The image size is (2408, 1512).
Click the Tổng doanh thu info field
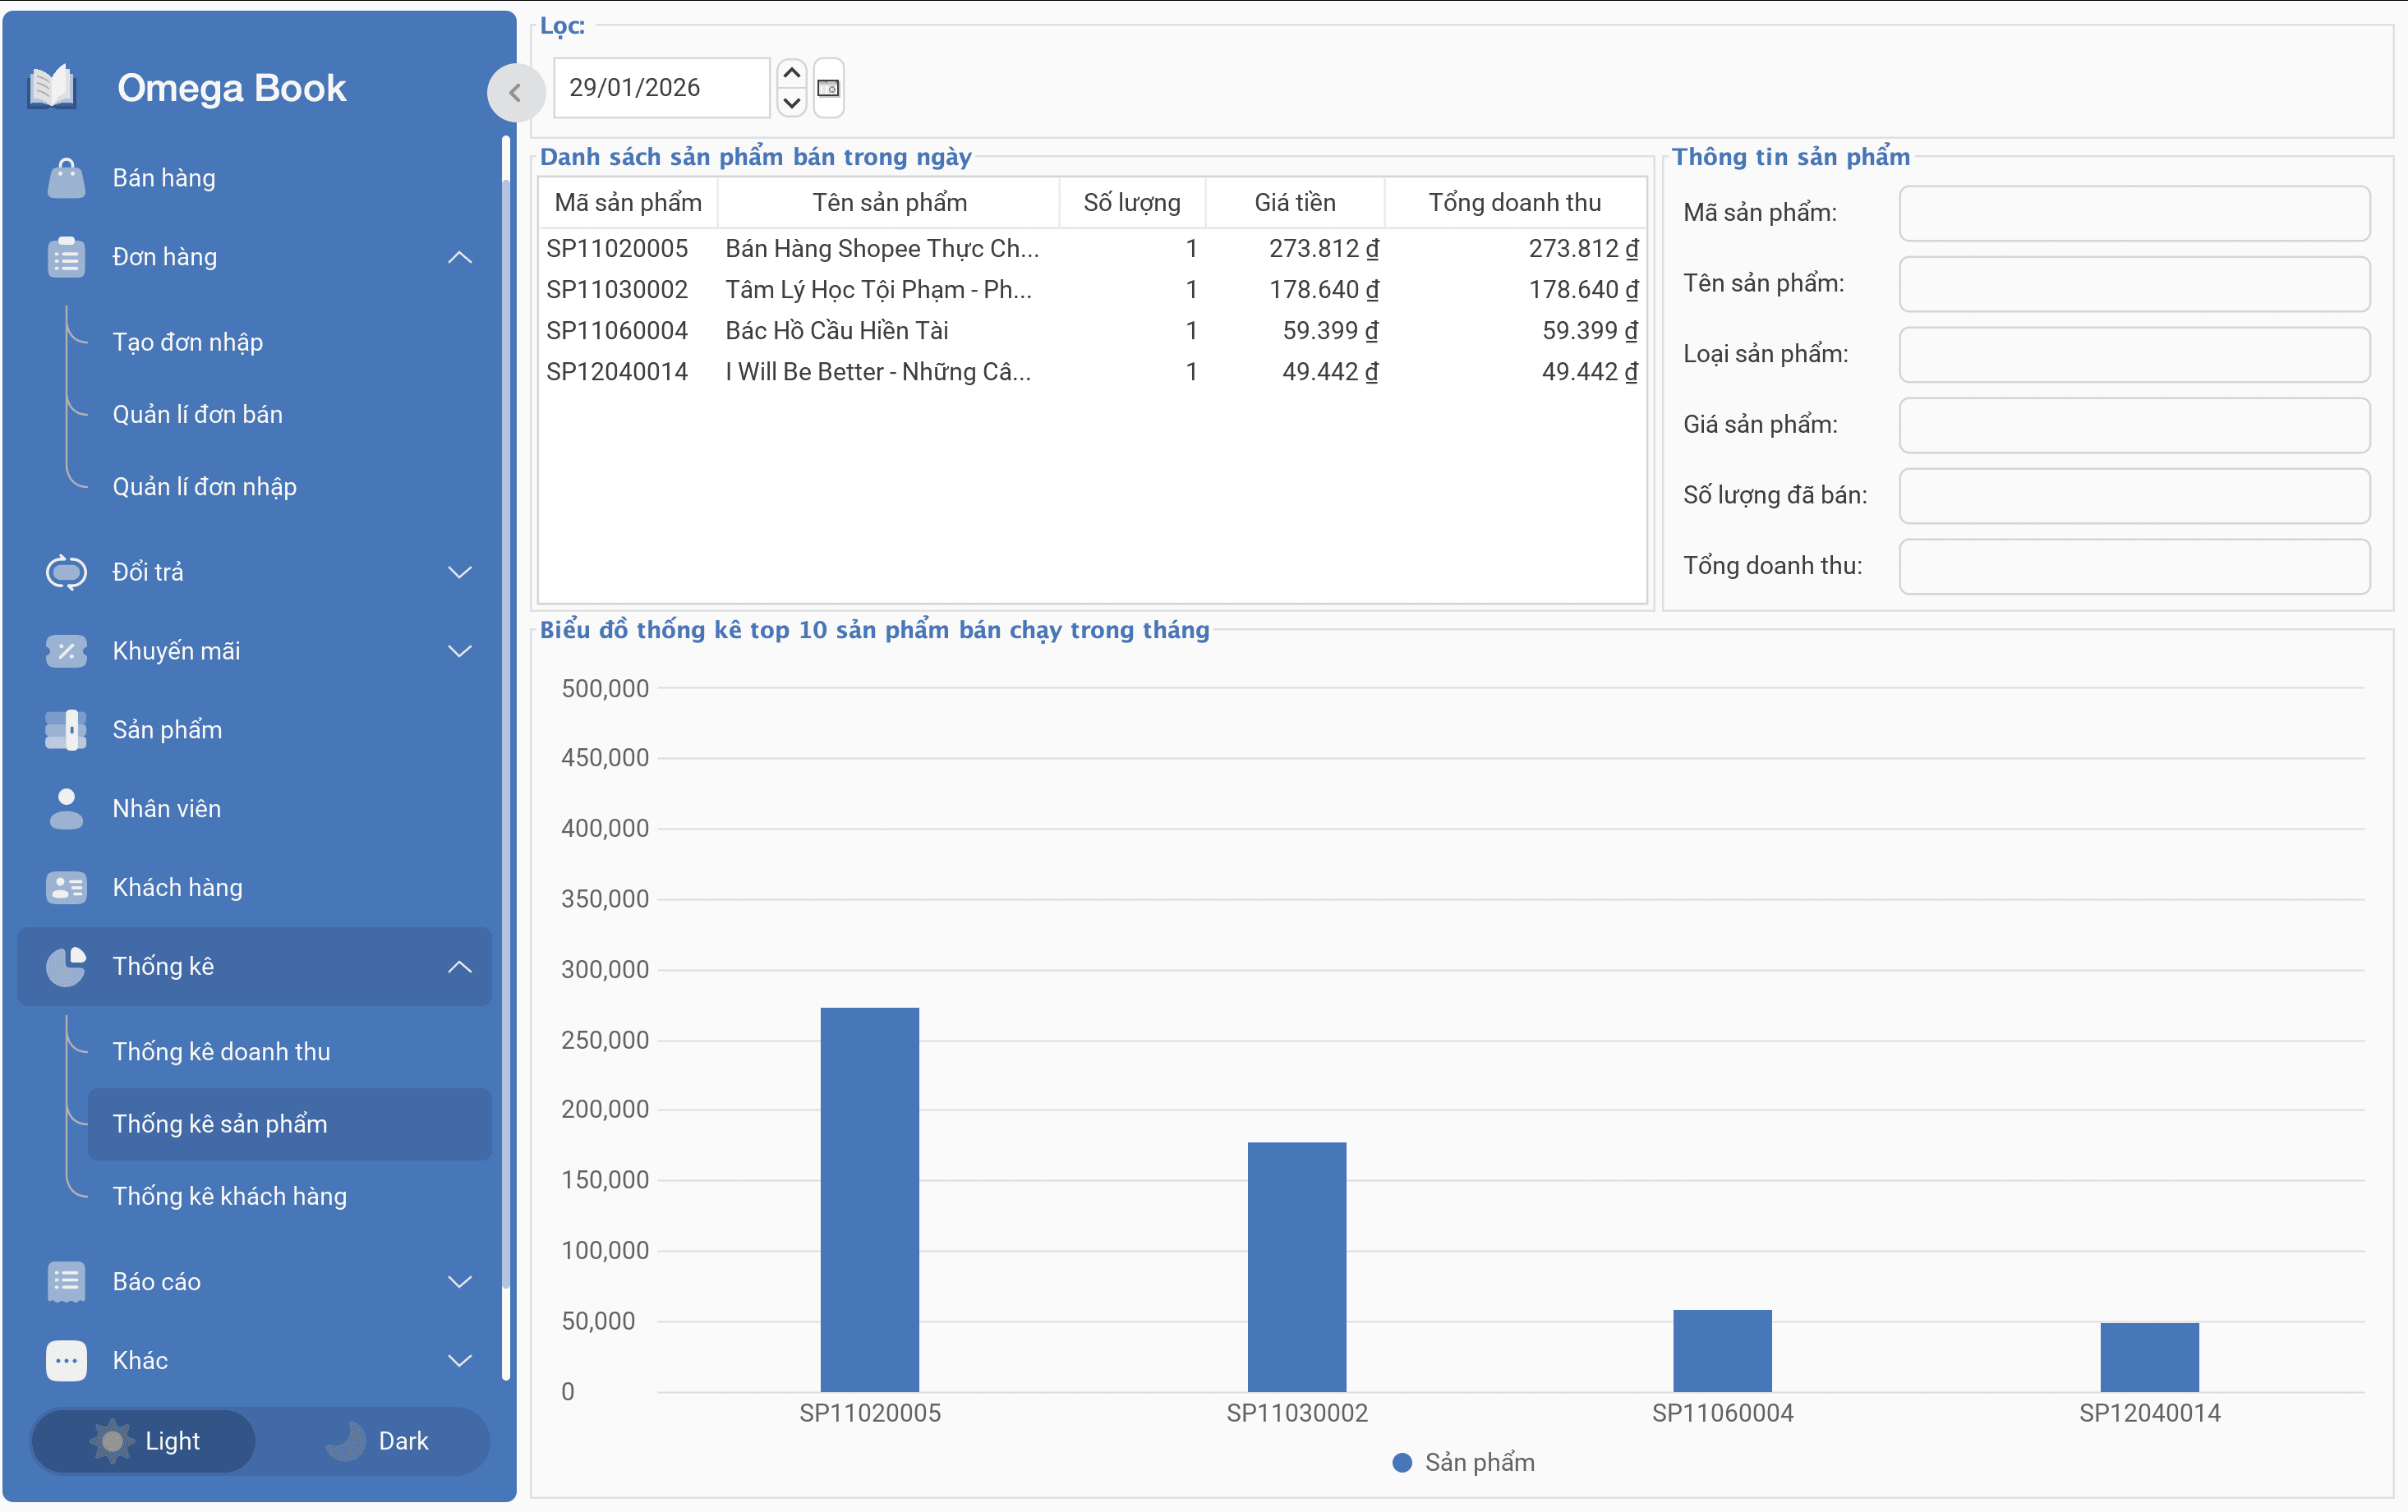[x=2134, y=567]
